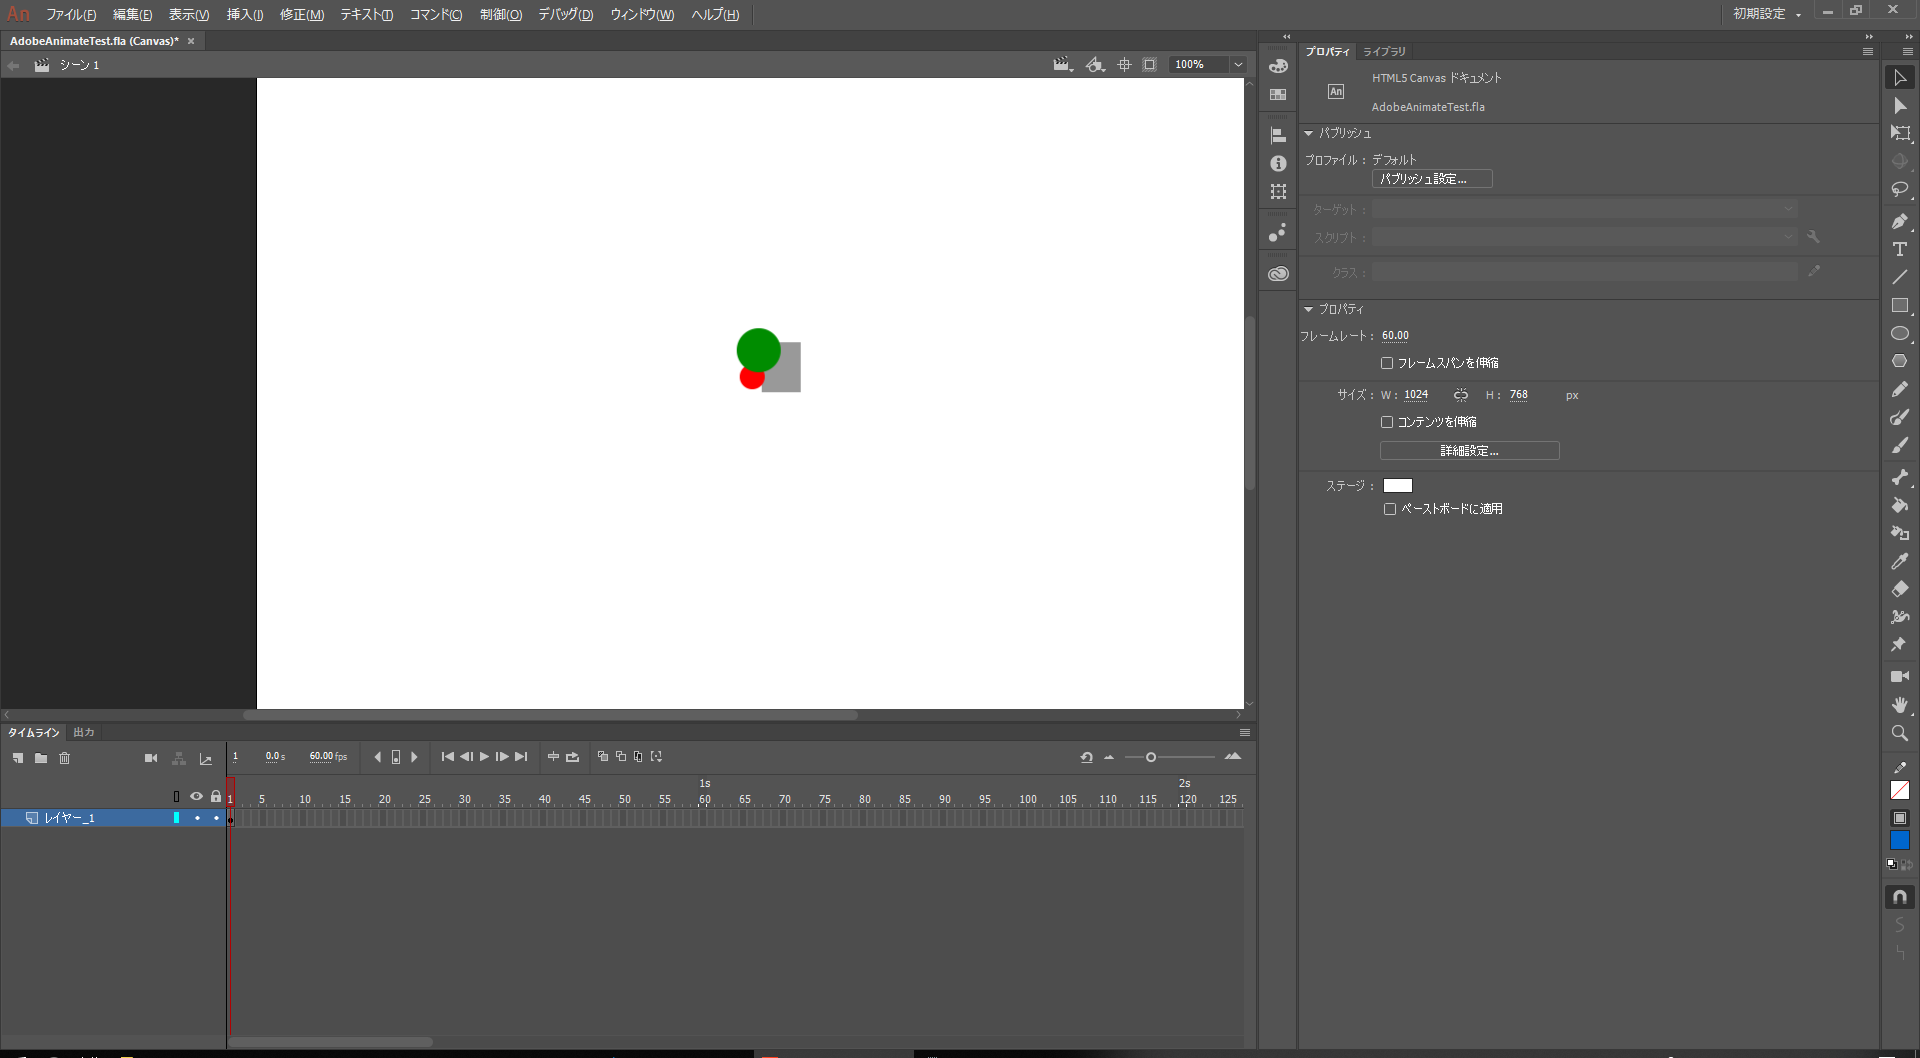Switch to the 出力 tab

[x=84, y=733]
